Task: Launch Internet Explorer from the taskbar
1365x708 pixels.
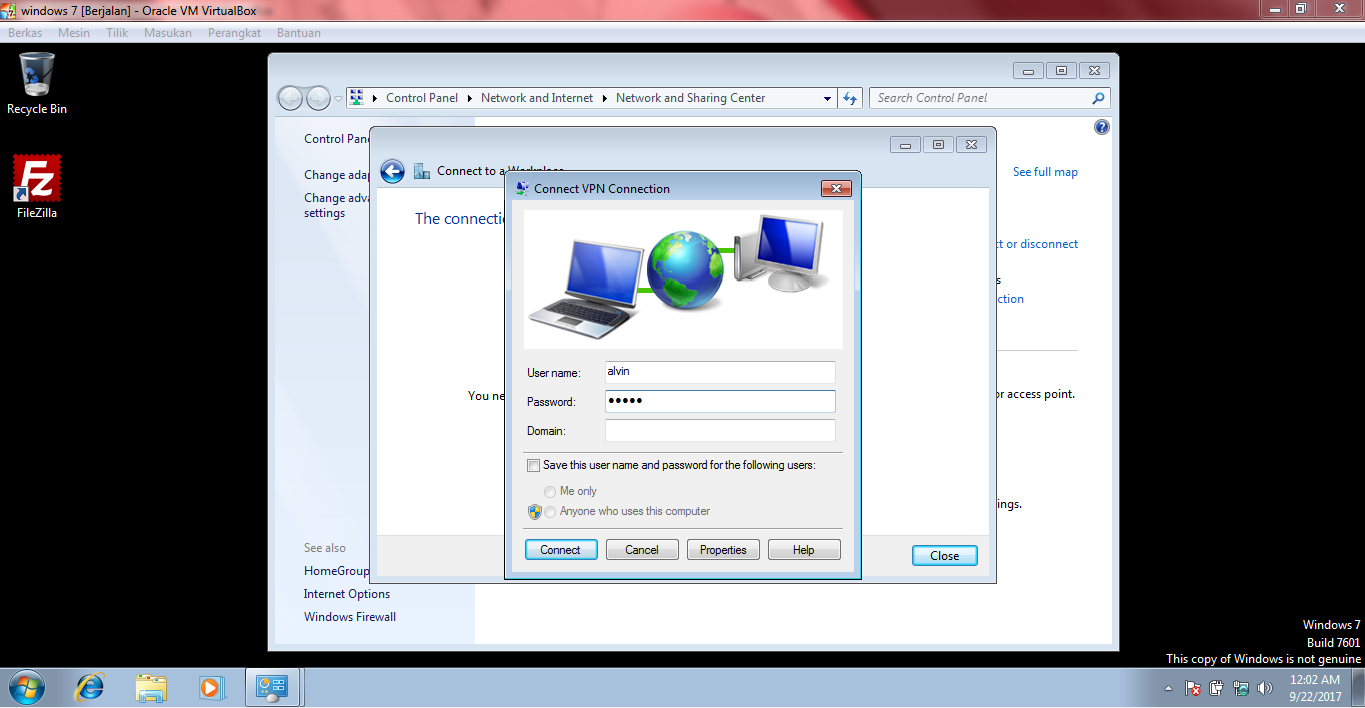Action: coord(90,688)
